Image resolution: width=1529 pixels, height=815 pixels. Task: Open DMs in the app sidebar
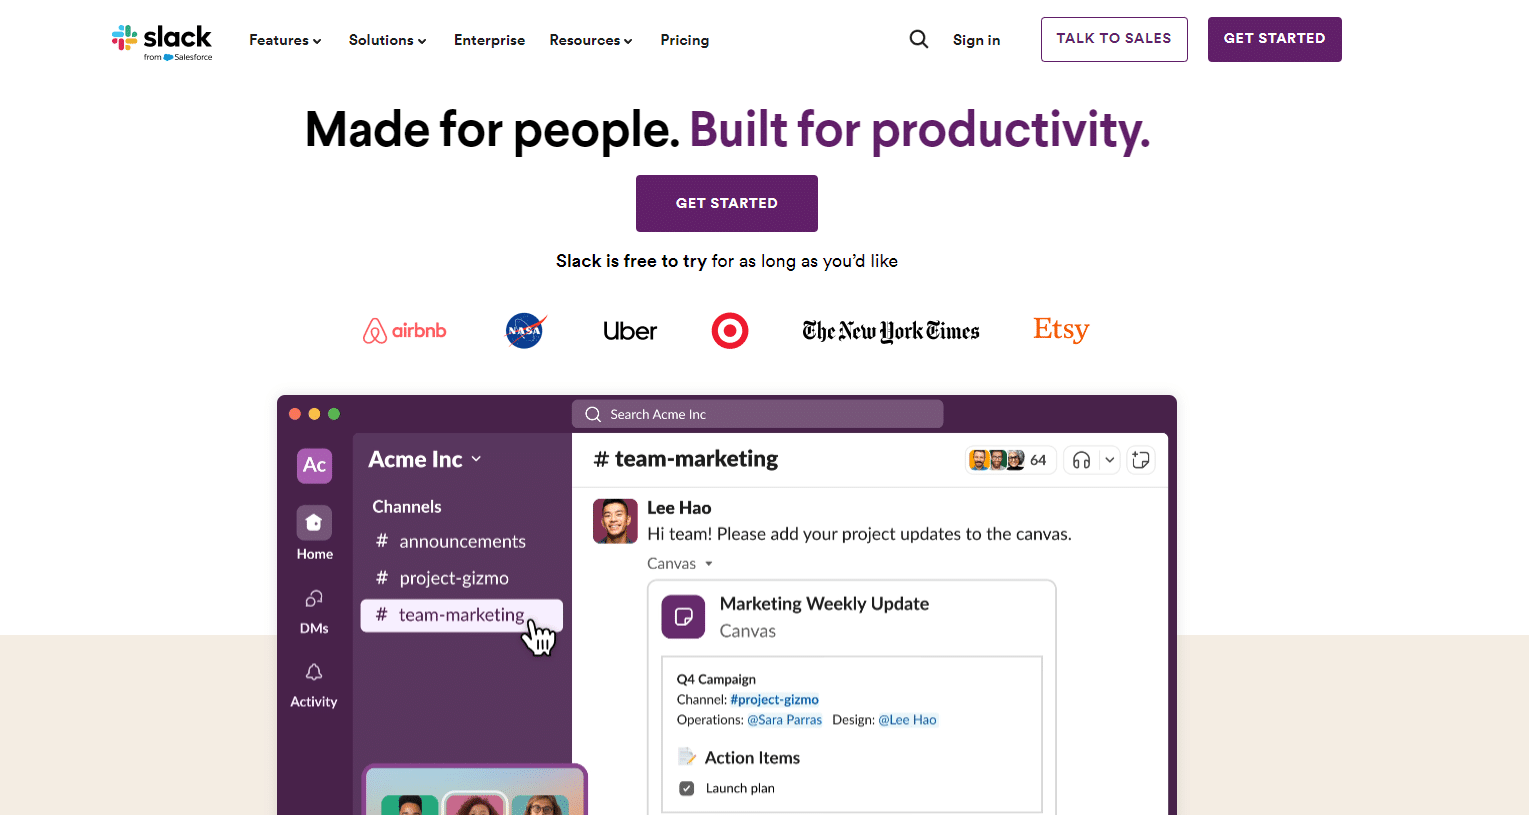314,600
